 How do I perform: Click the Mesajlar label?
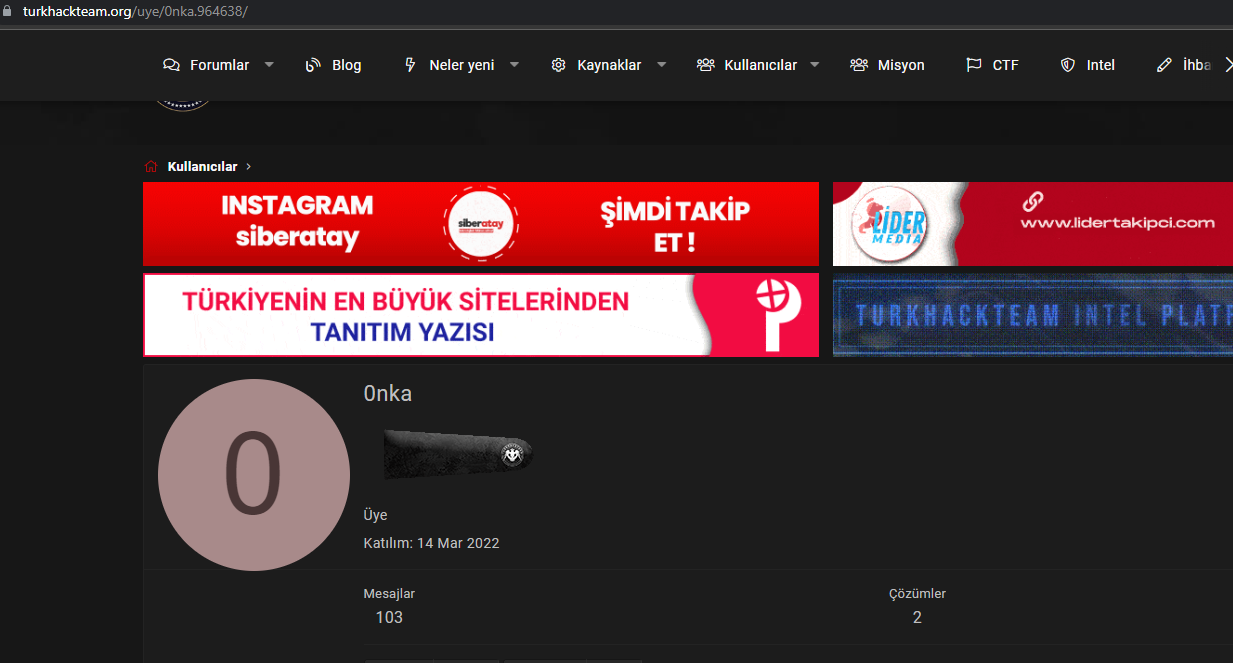389,594
